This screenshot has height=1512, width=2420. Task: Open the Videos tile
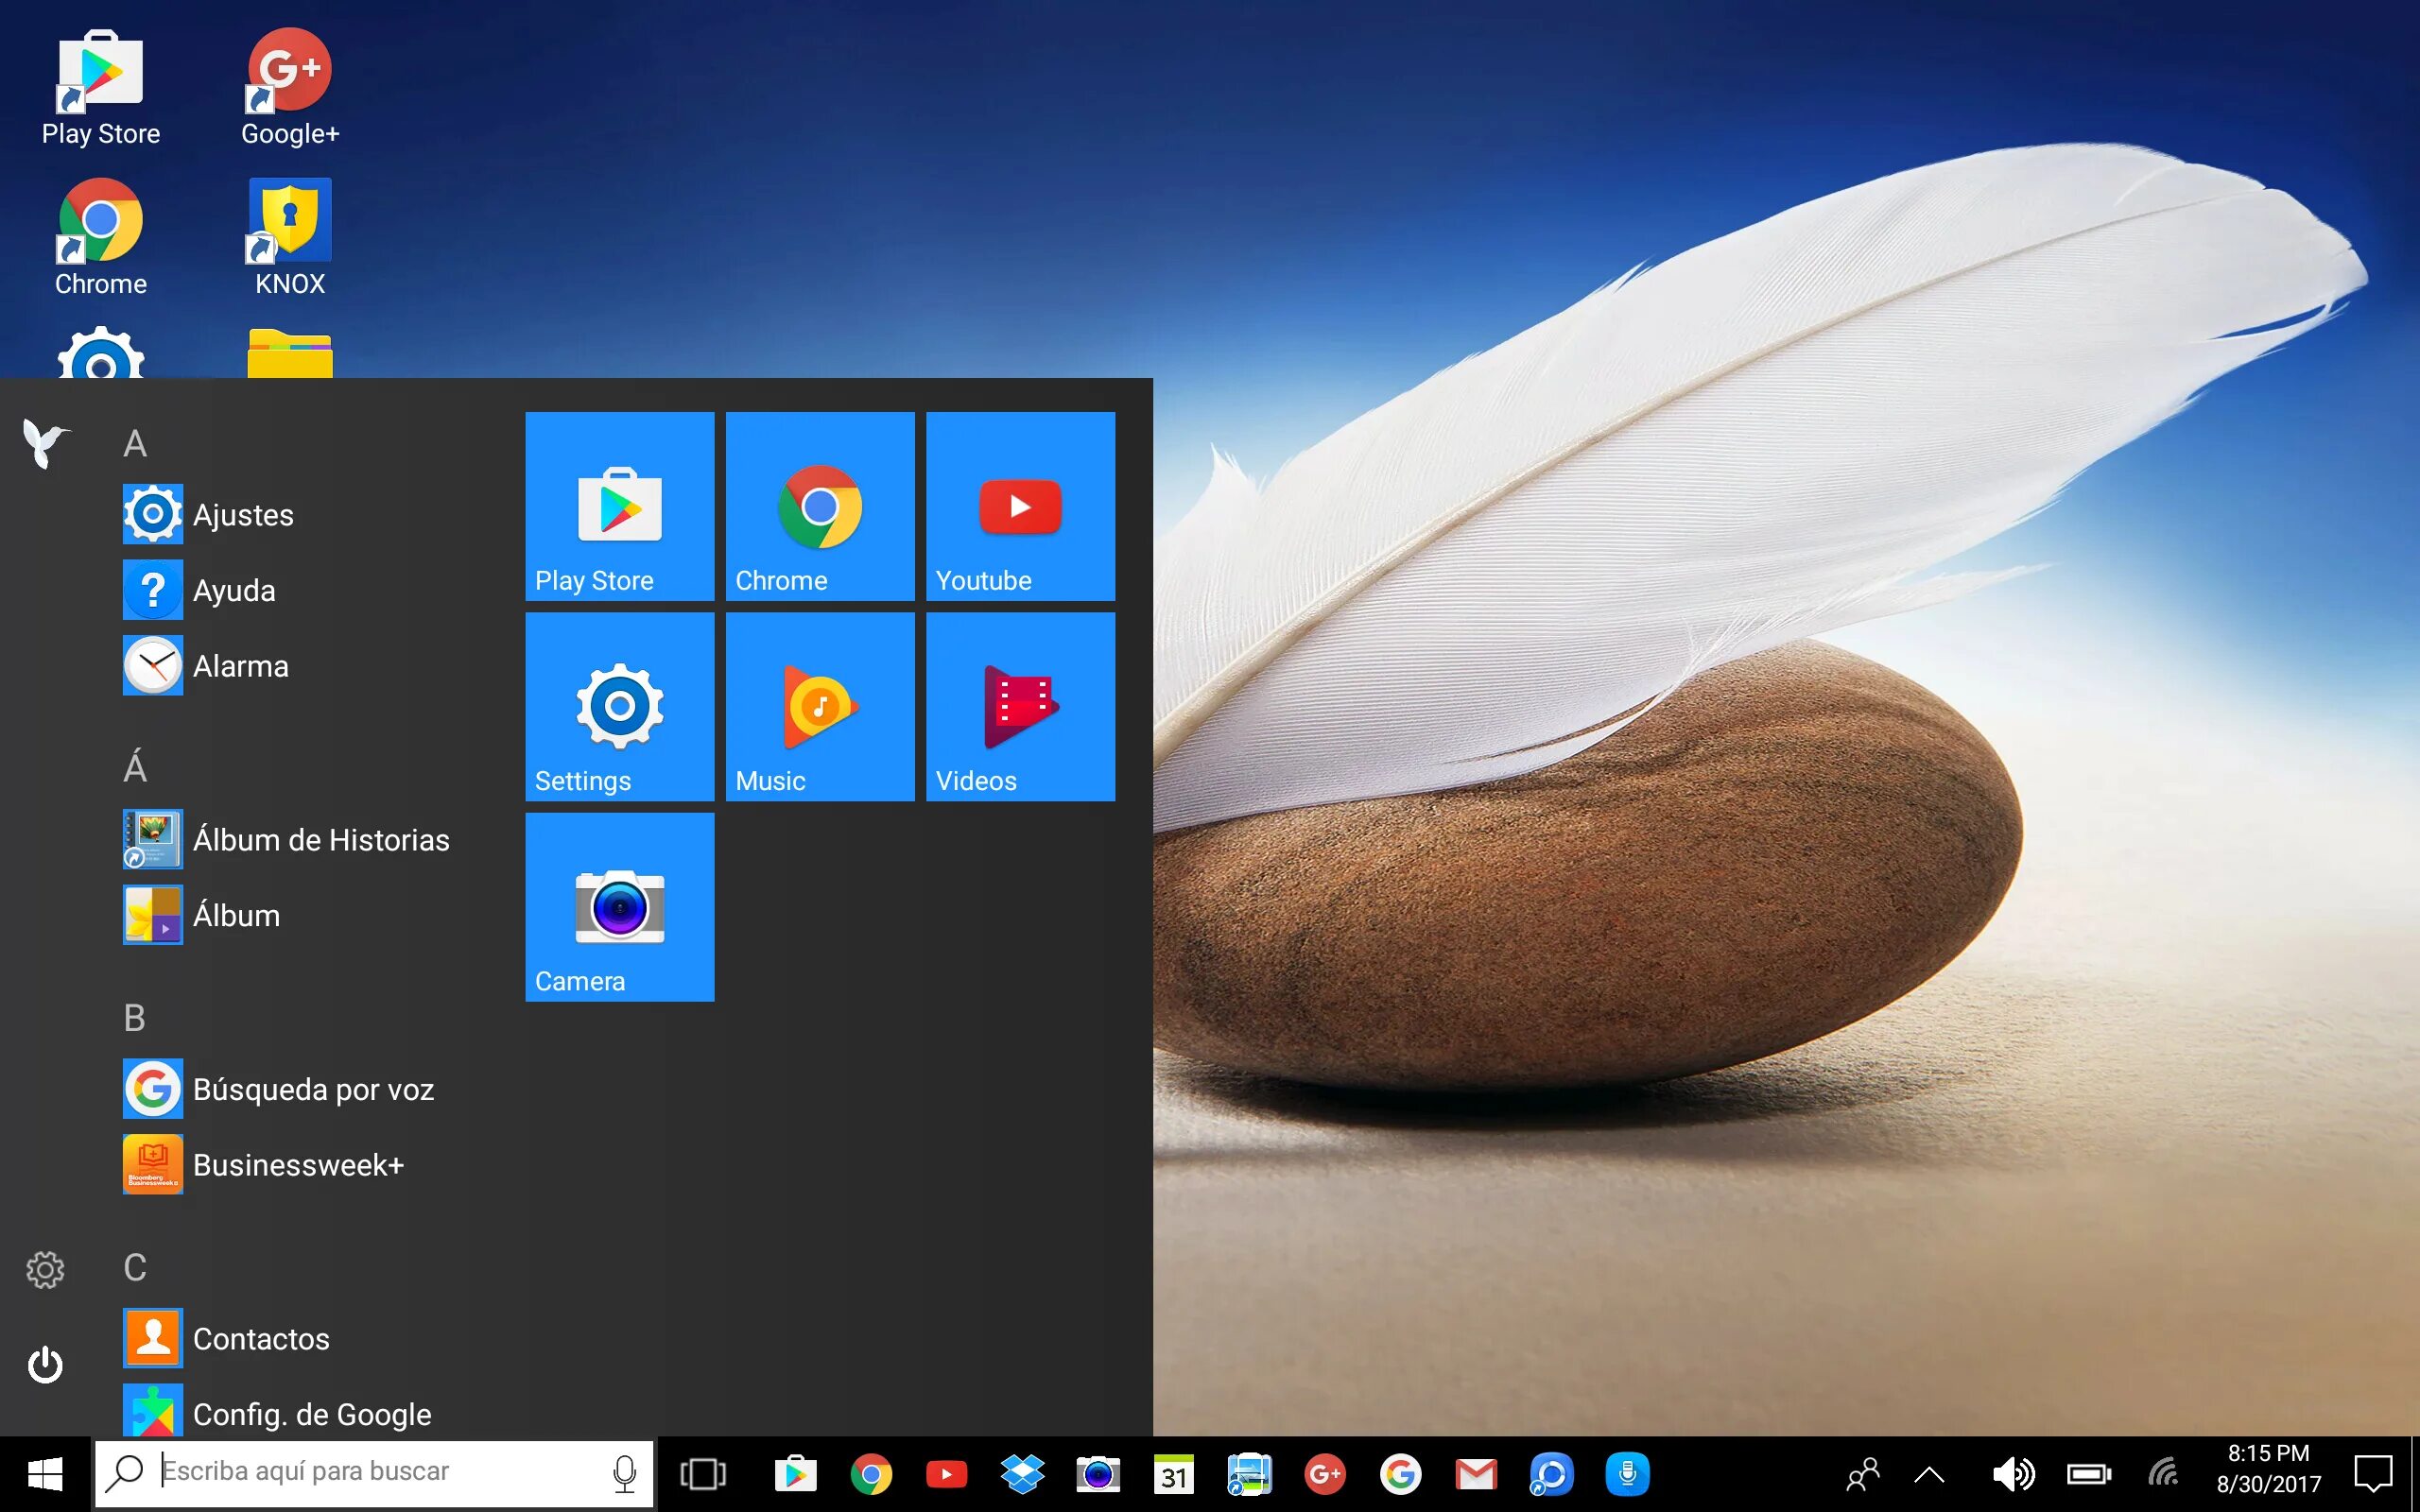click(1020, 706)
